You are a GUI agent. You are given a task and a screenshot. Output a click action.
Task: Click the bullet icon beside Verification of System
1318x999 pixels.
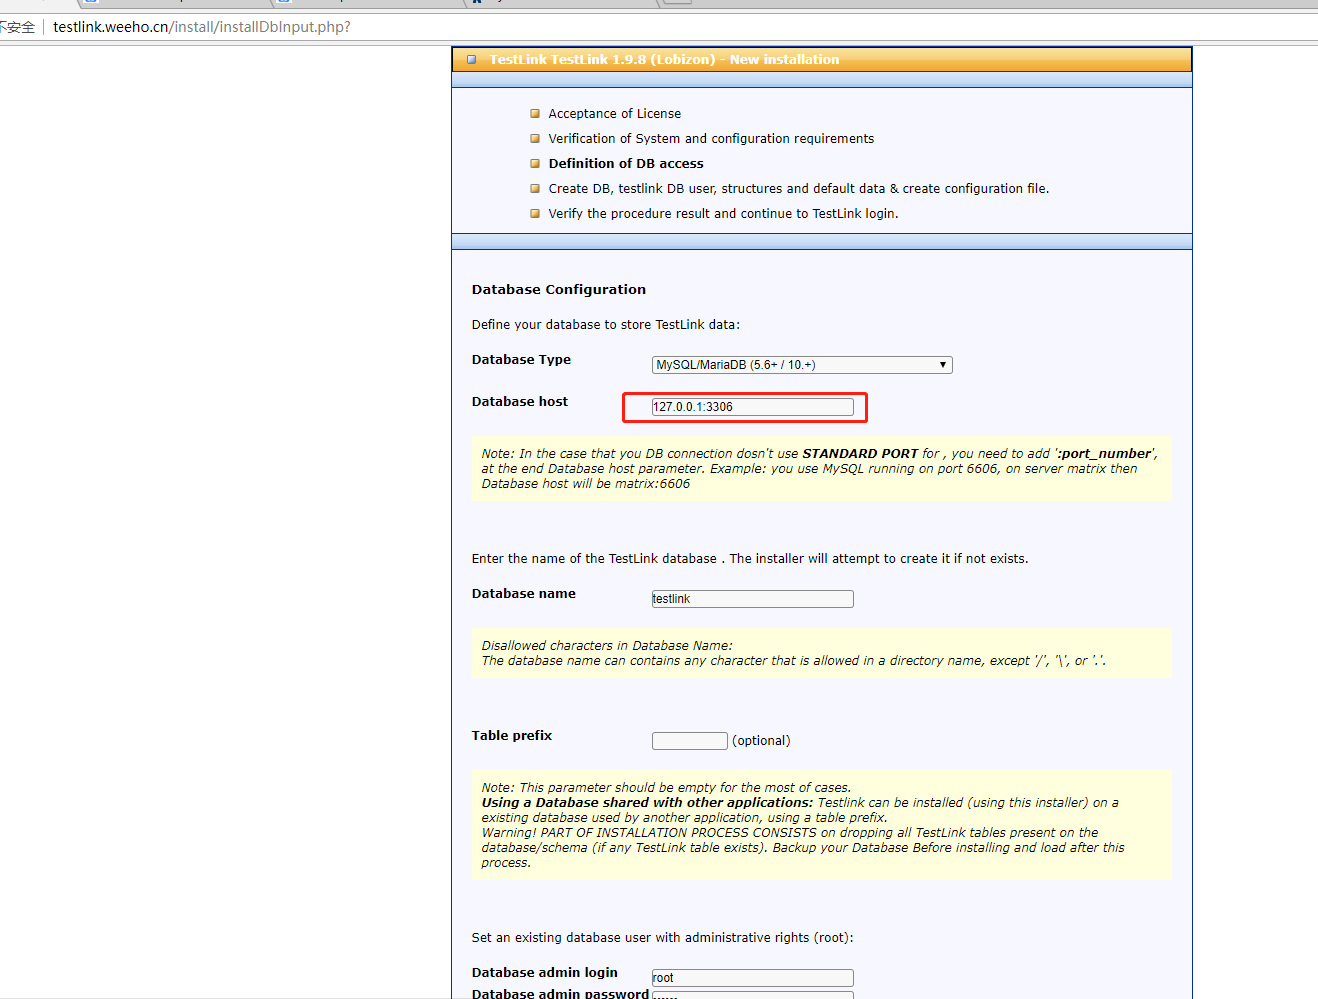pos(535,139)
